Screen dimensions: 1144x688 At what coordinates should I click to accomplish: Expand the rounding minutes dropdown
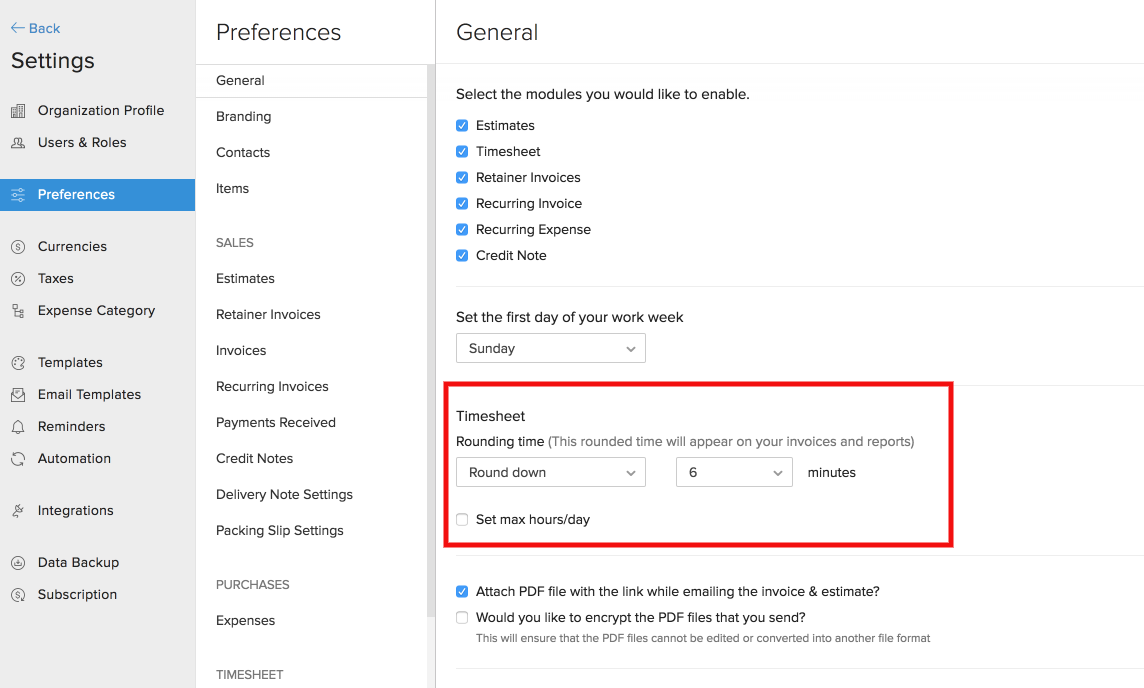click(x=734, y=472)
